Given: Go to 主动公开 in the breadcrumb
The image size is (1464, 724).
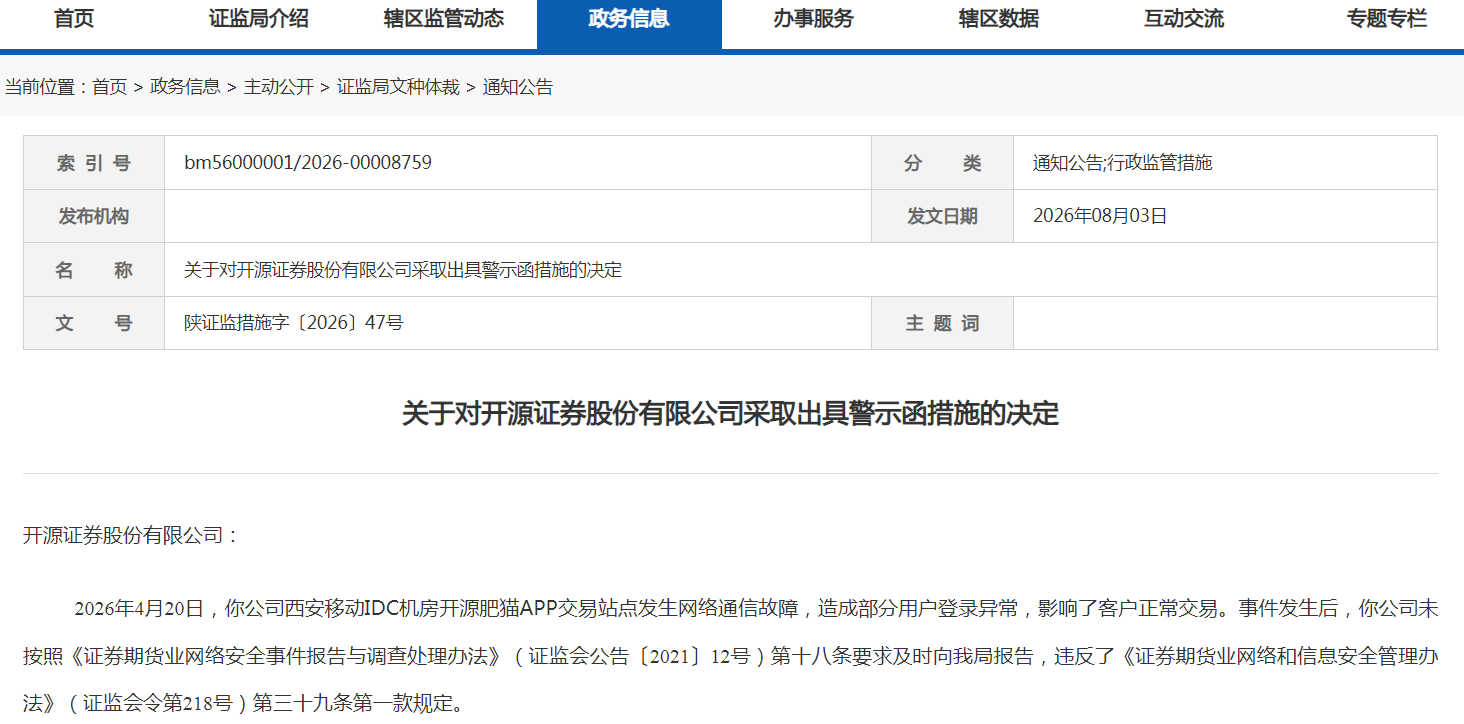Looking at the screenshot, I should pyautogui.click(x=279, y=87).
